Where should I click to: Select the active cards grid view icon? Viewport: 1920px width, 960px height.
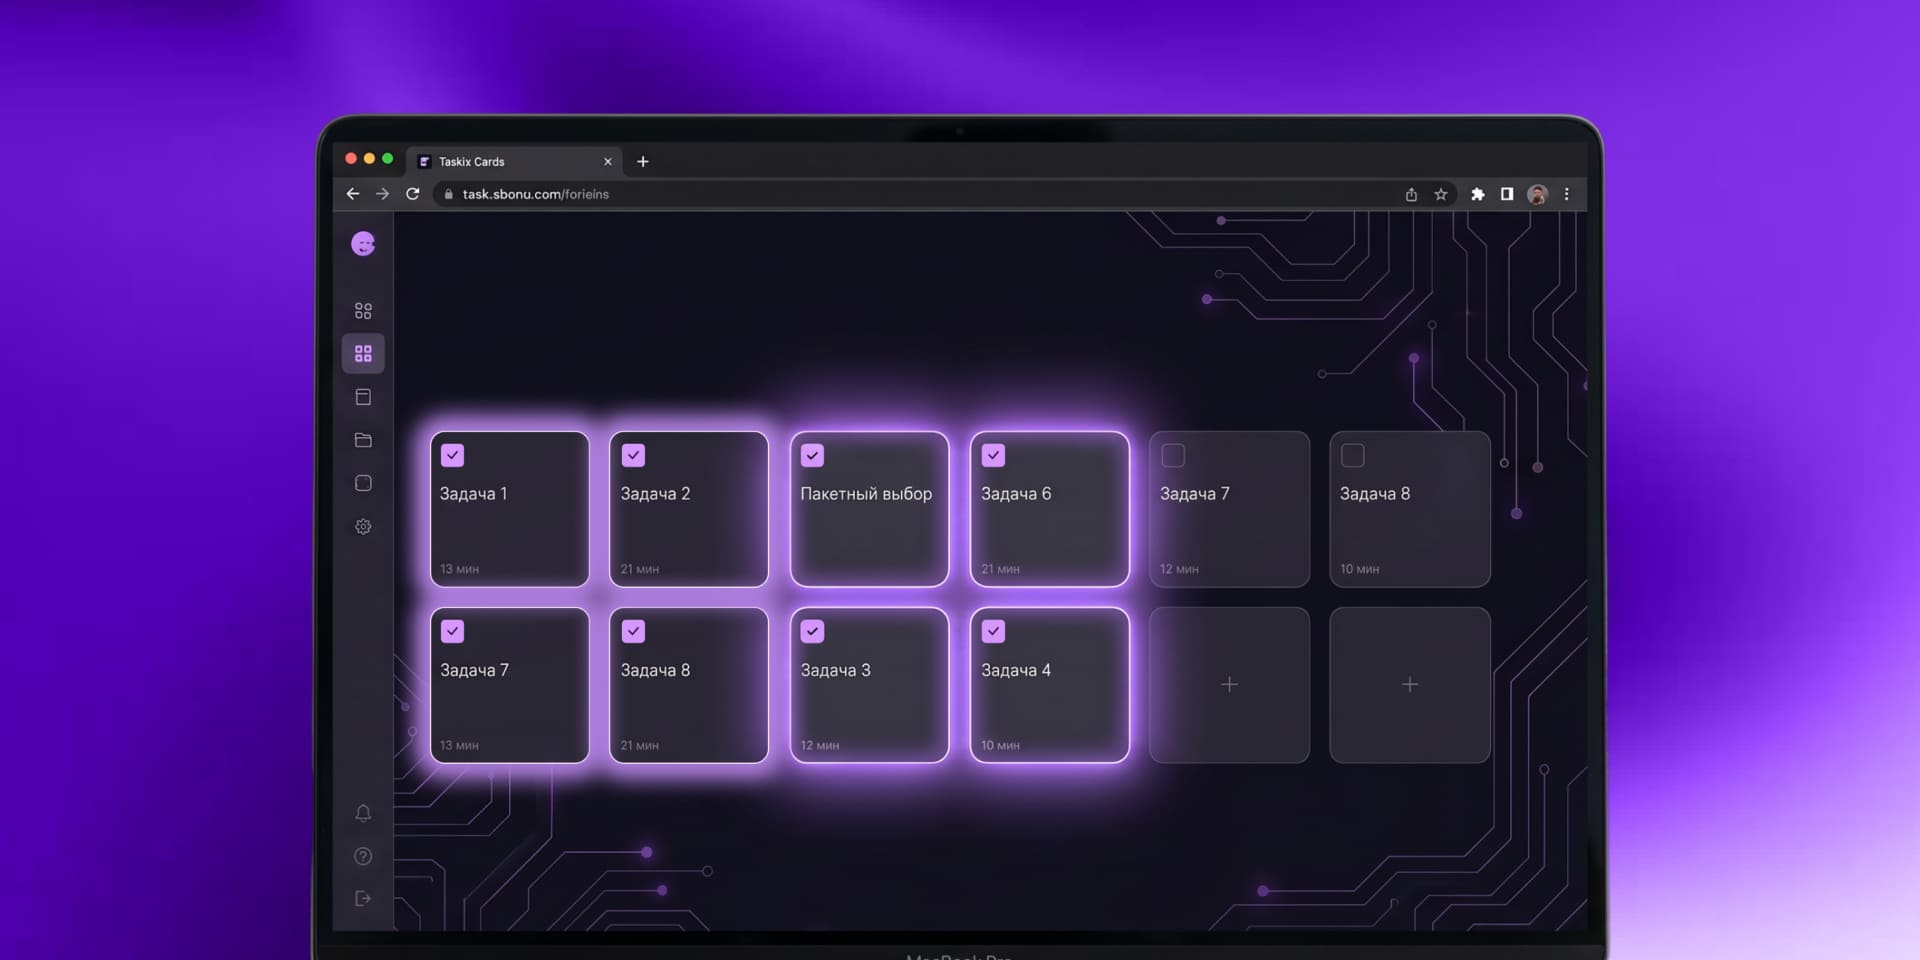(363, 354)
